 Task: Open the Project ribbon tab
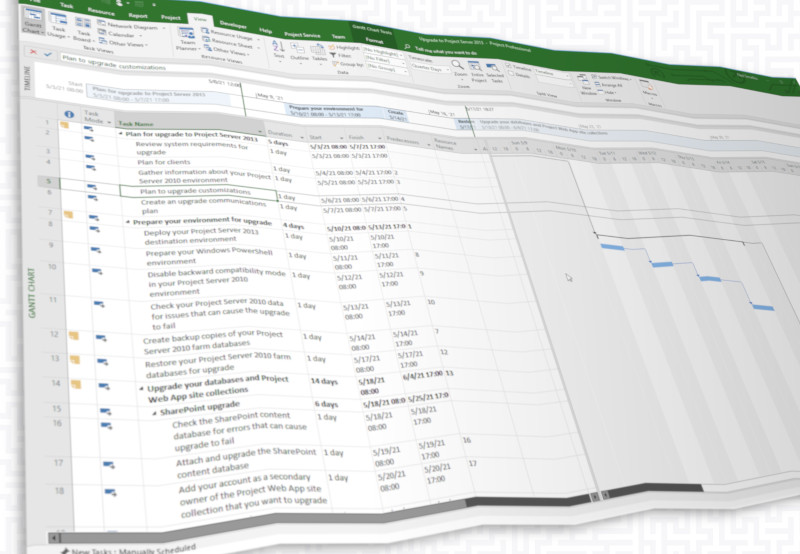click(x=170, y=17)
